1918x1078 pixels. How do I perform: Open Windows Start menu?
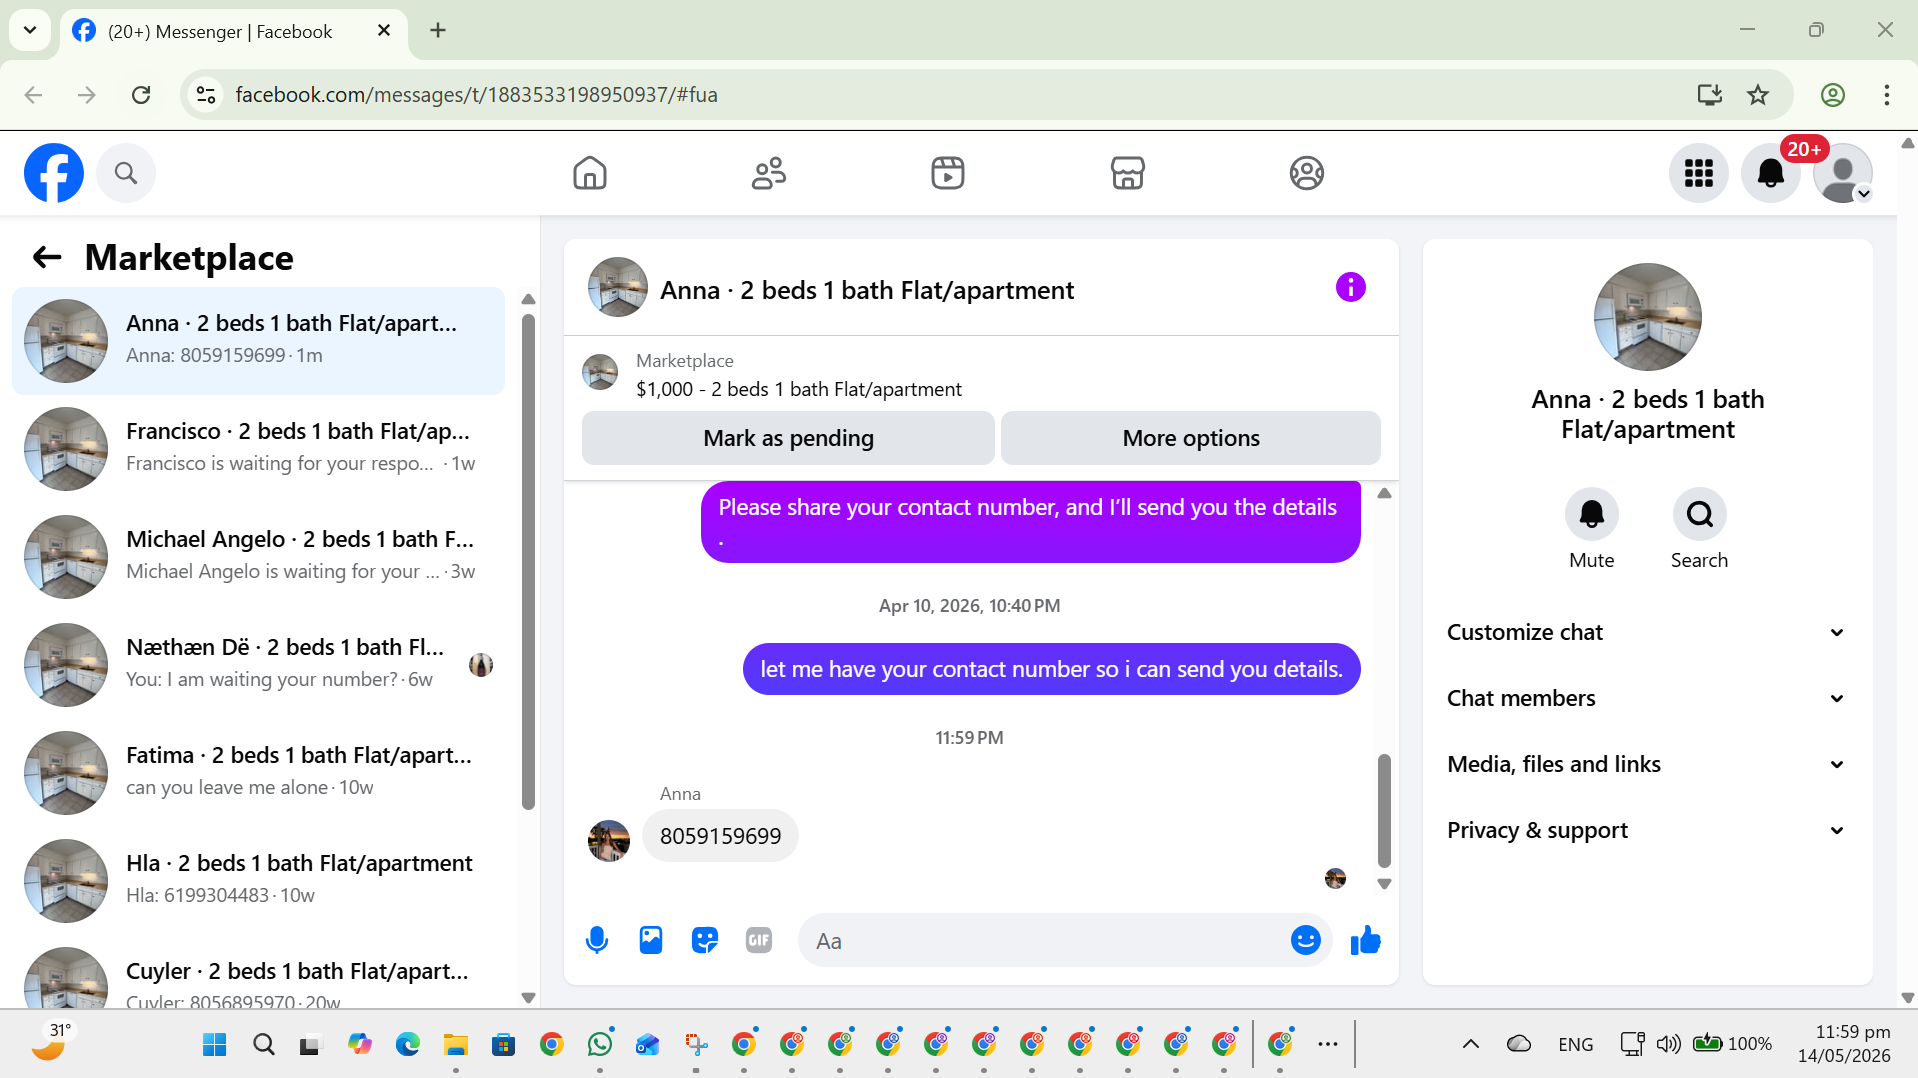[x=215, y=1045]
